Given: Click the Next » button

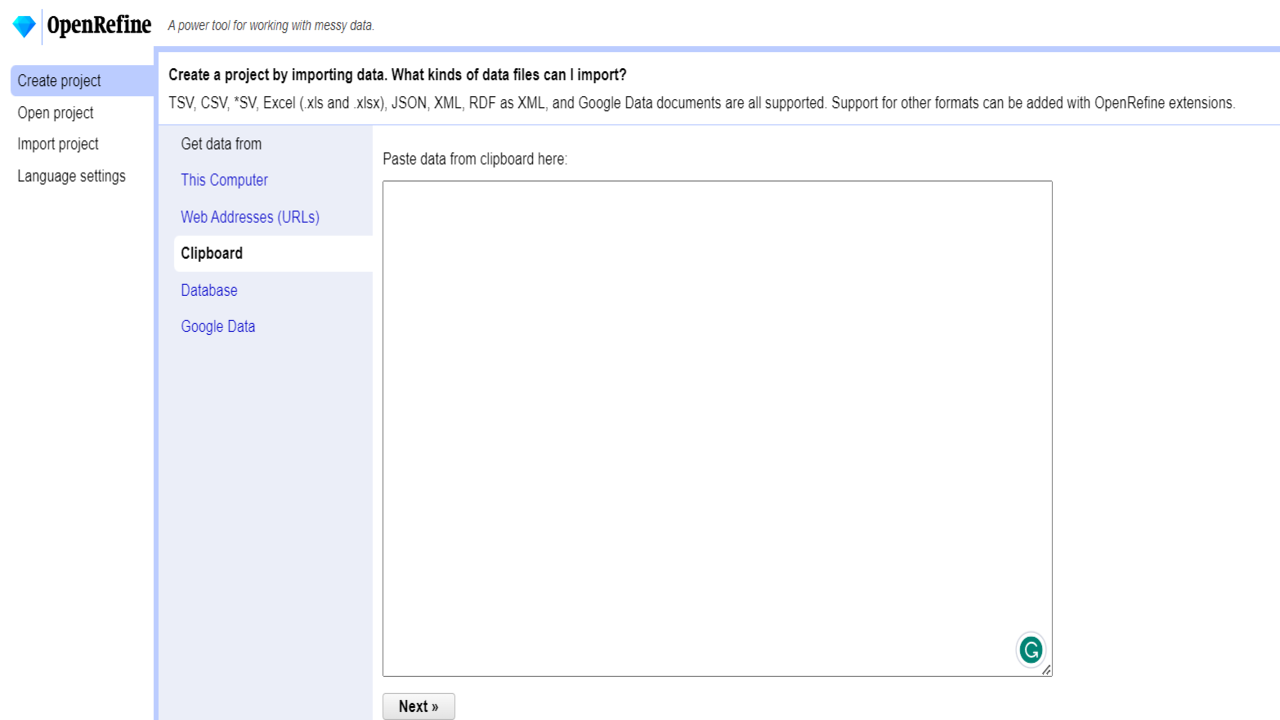Looking at the screenshot, I should coord(419,706).
